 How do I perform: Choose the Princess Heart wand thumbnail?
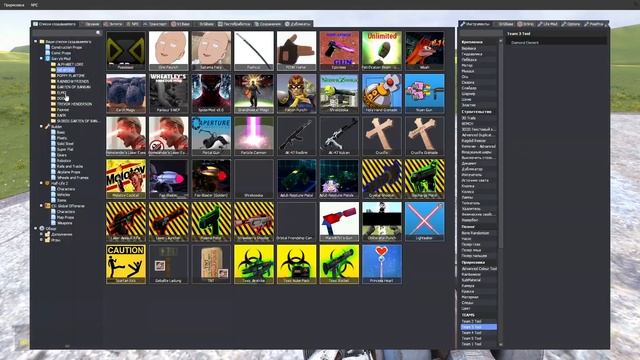382,264
